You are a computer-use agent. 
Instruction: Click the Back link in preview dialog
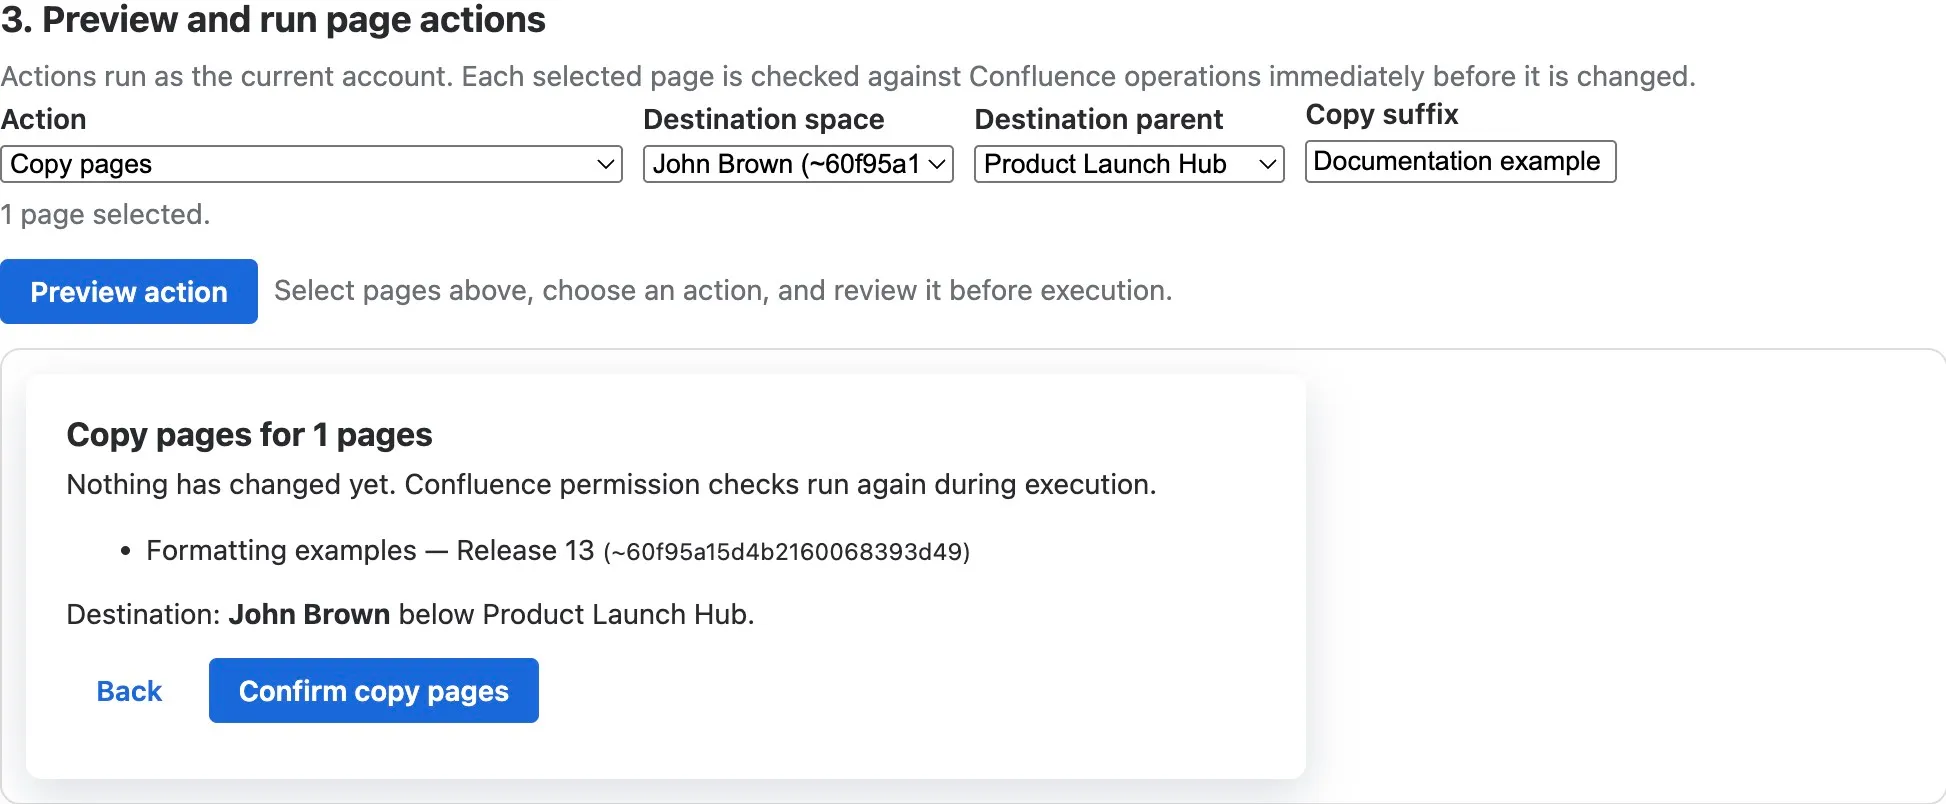click(x=129, y=691)
